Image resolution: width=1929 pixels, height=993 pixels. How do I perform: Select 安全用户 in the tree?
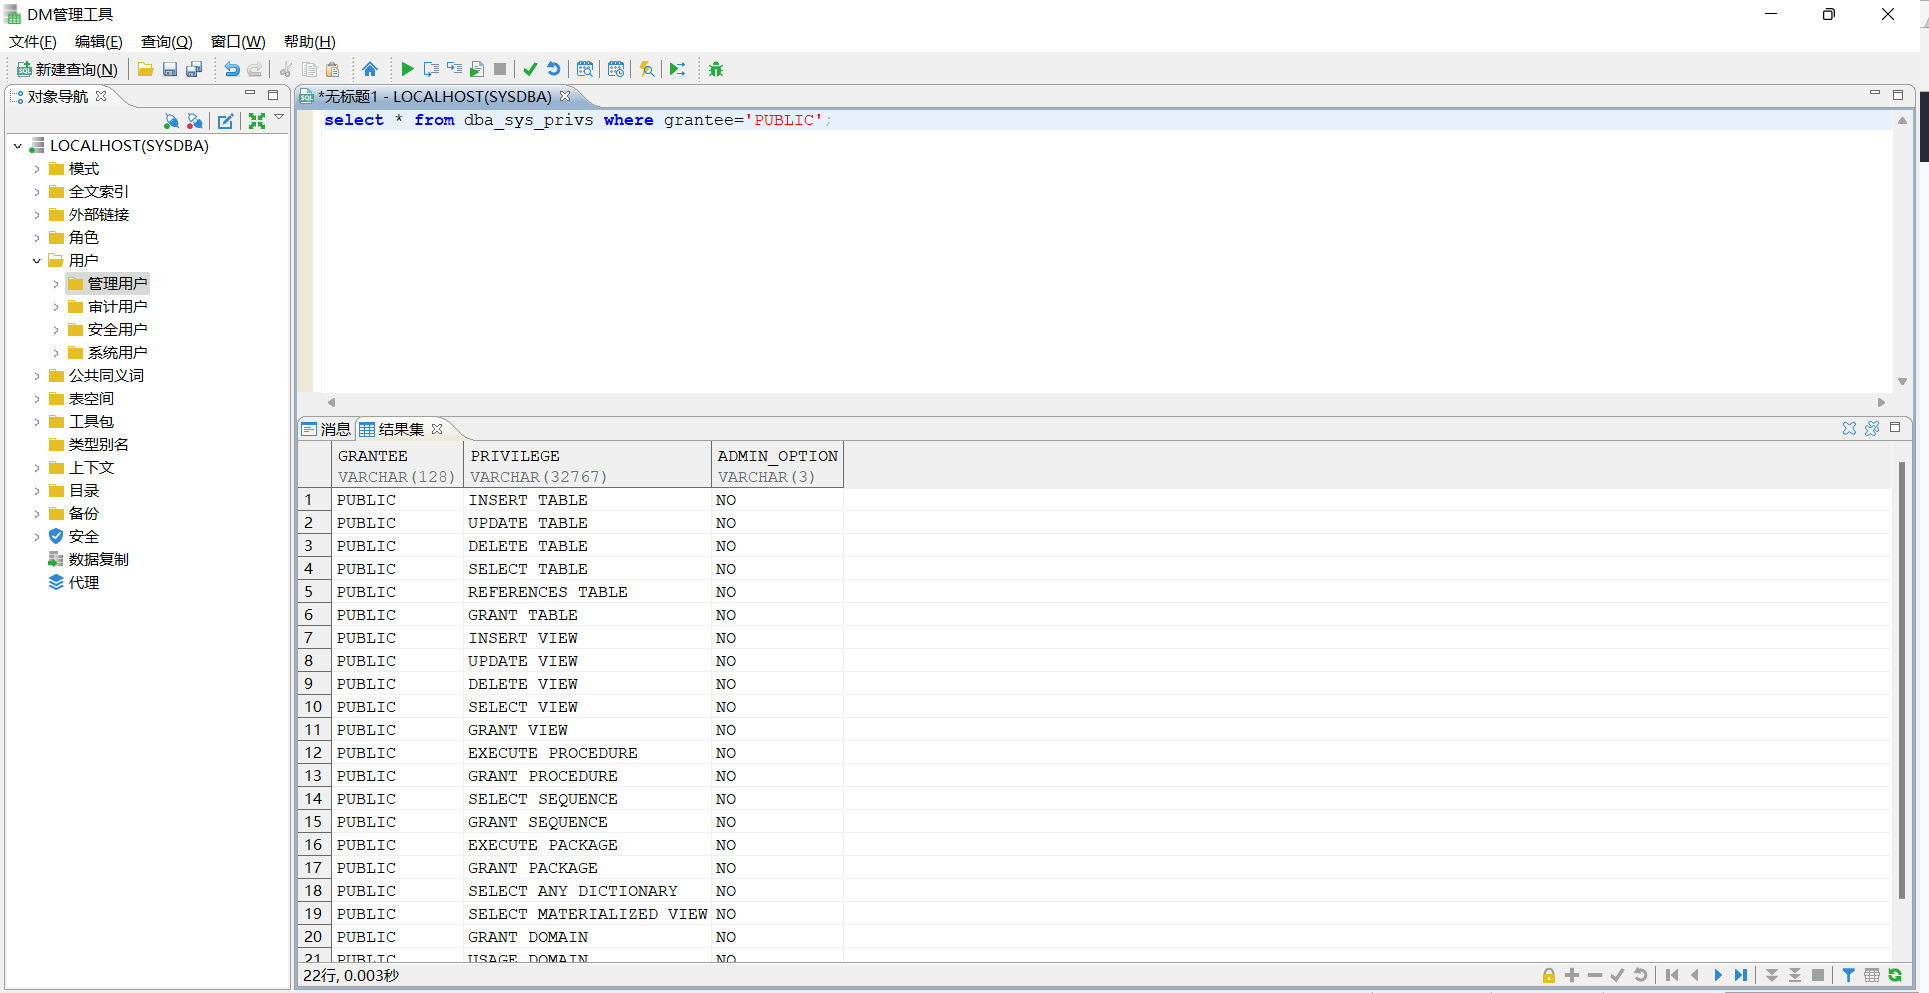117,330
